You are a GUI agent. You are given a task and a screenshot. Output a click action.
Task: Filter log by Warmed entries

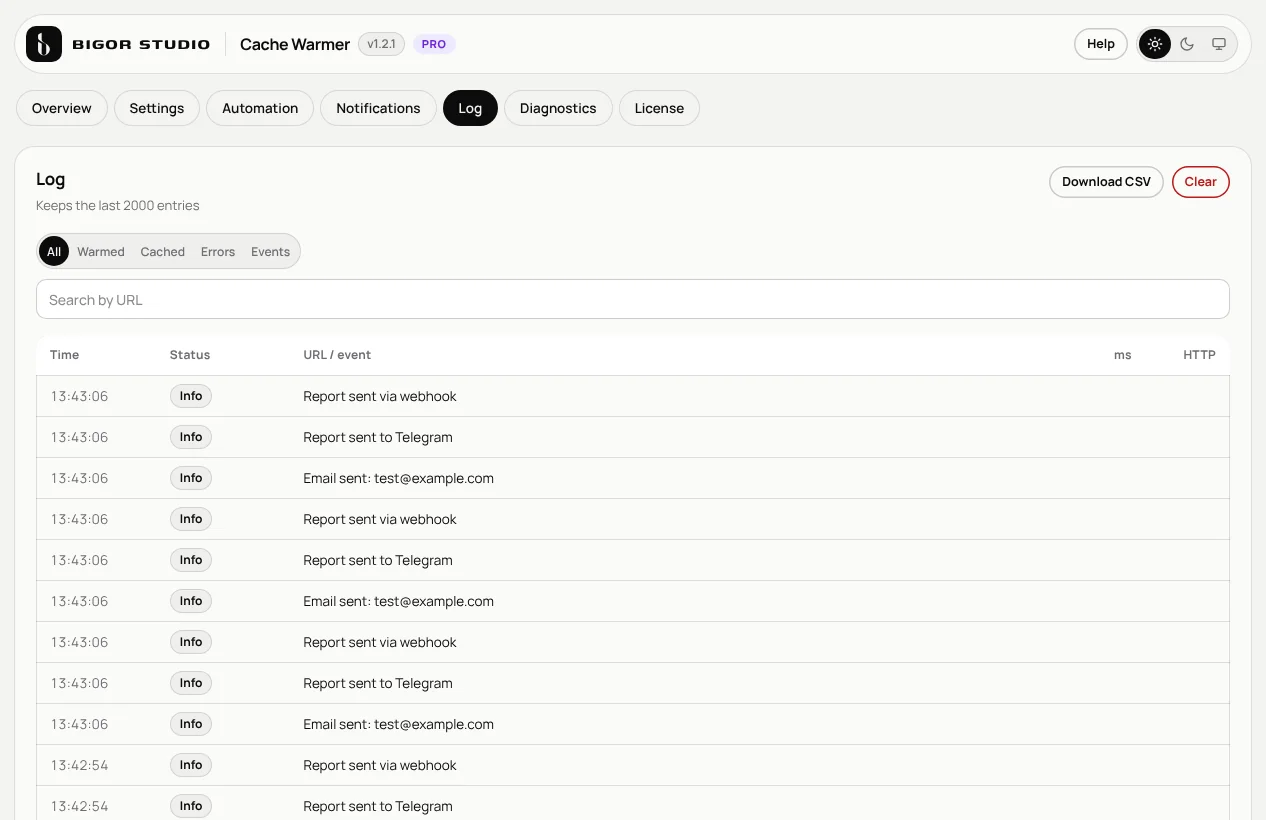coord(101,252)
